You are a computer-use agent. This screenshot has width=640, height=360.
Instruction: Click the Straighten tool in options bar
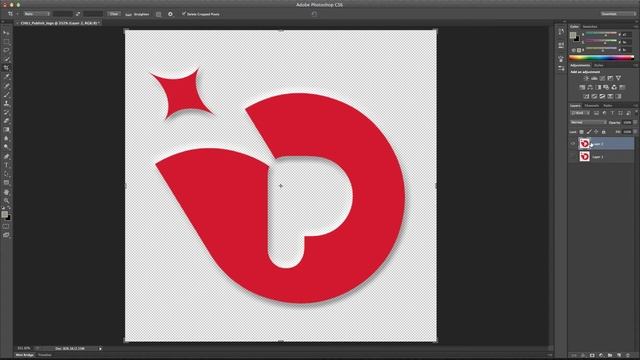(137, 14)
